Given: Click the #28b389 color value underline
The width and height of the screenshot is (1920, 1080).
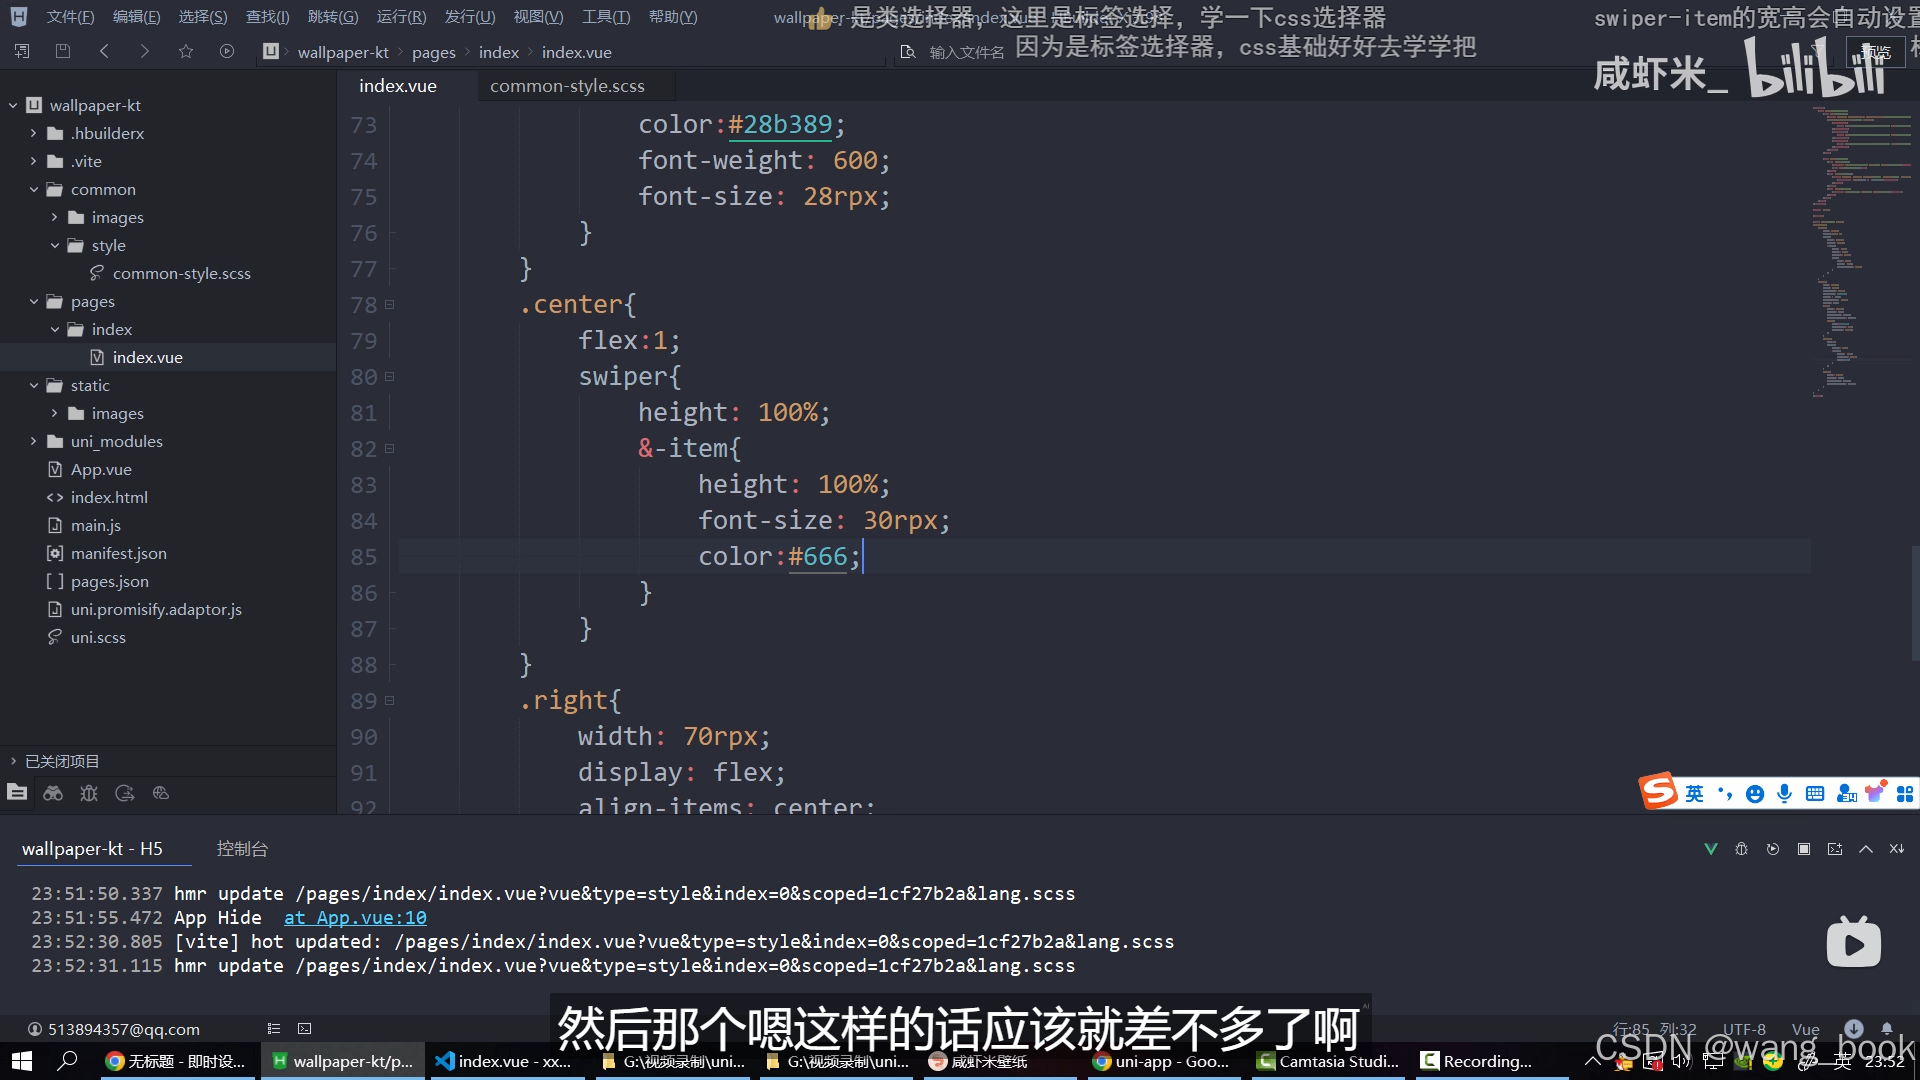Looking at the screenshot, I should 780,125.
